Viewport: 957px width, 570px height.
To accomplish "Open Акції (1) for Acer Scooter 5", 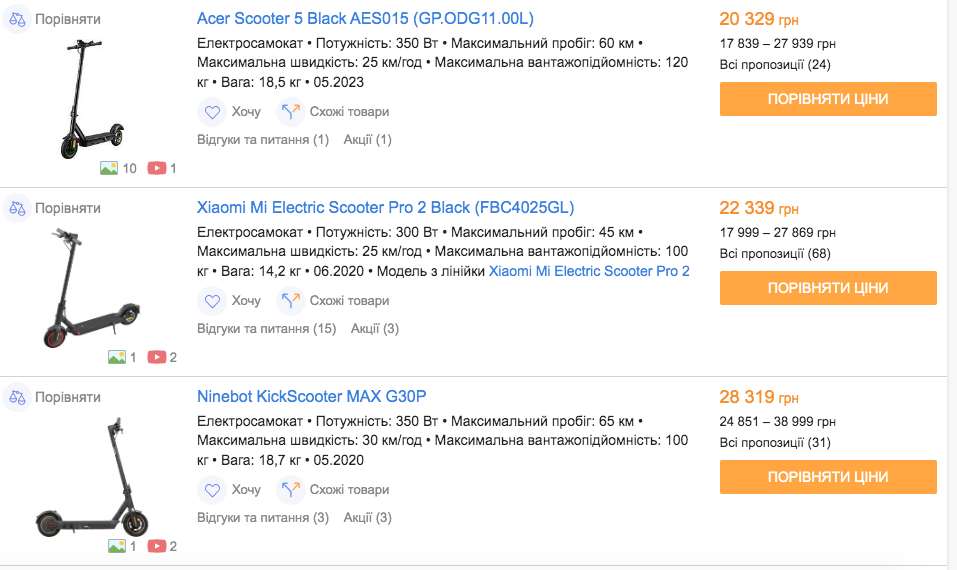I will (367, 139).
